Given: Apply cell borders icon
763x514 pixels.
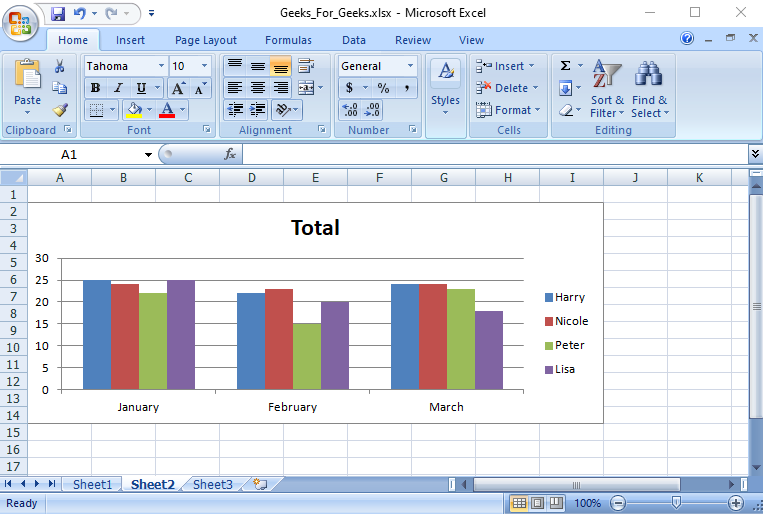Looking at the screenshot, I should coord(96,110).
